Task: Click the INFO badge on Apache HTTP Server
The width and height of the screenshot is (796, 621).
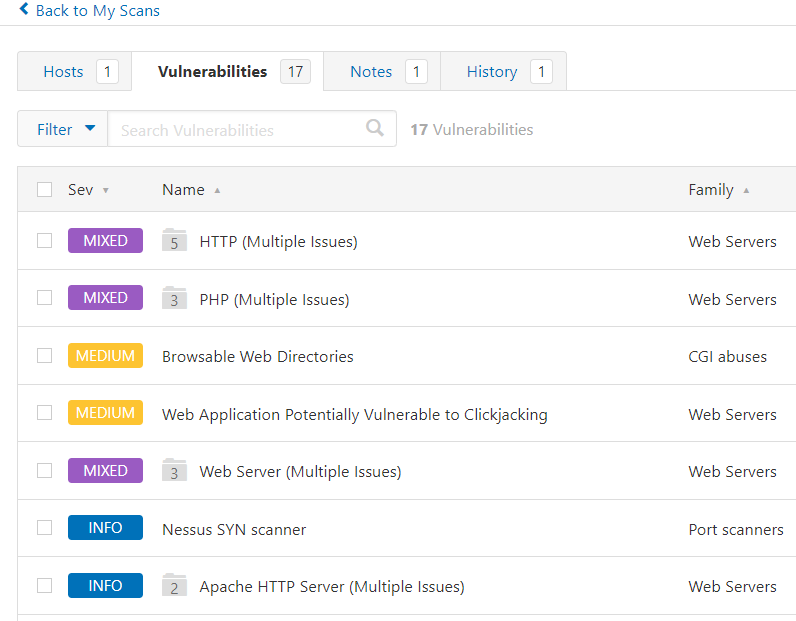Action: (106, 585)
